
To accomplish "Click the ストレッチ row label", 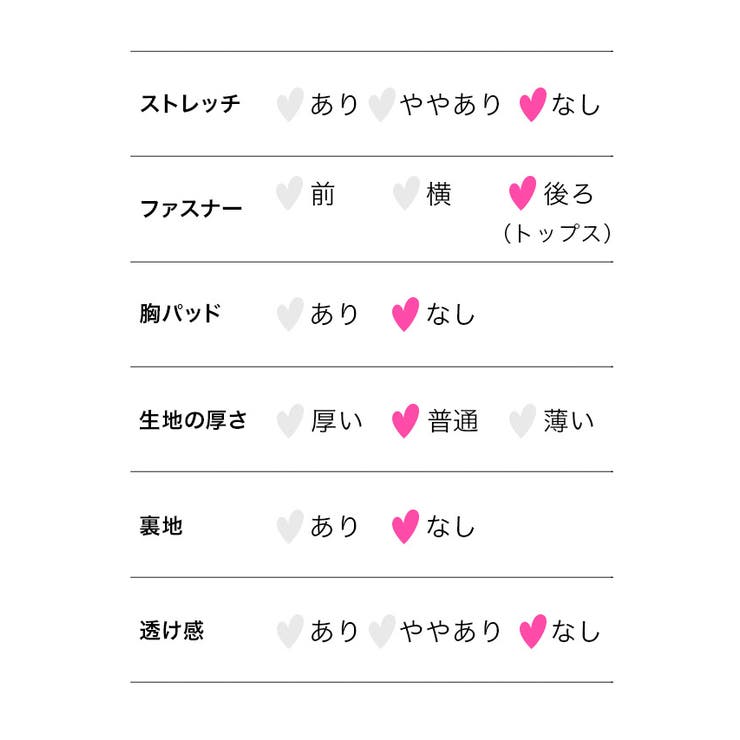I will (190, 104).
